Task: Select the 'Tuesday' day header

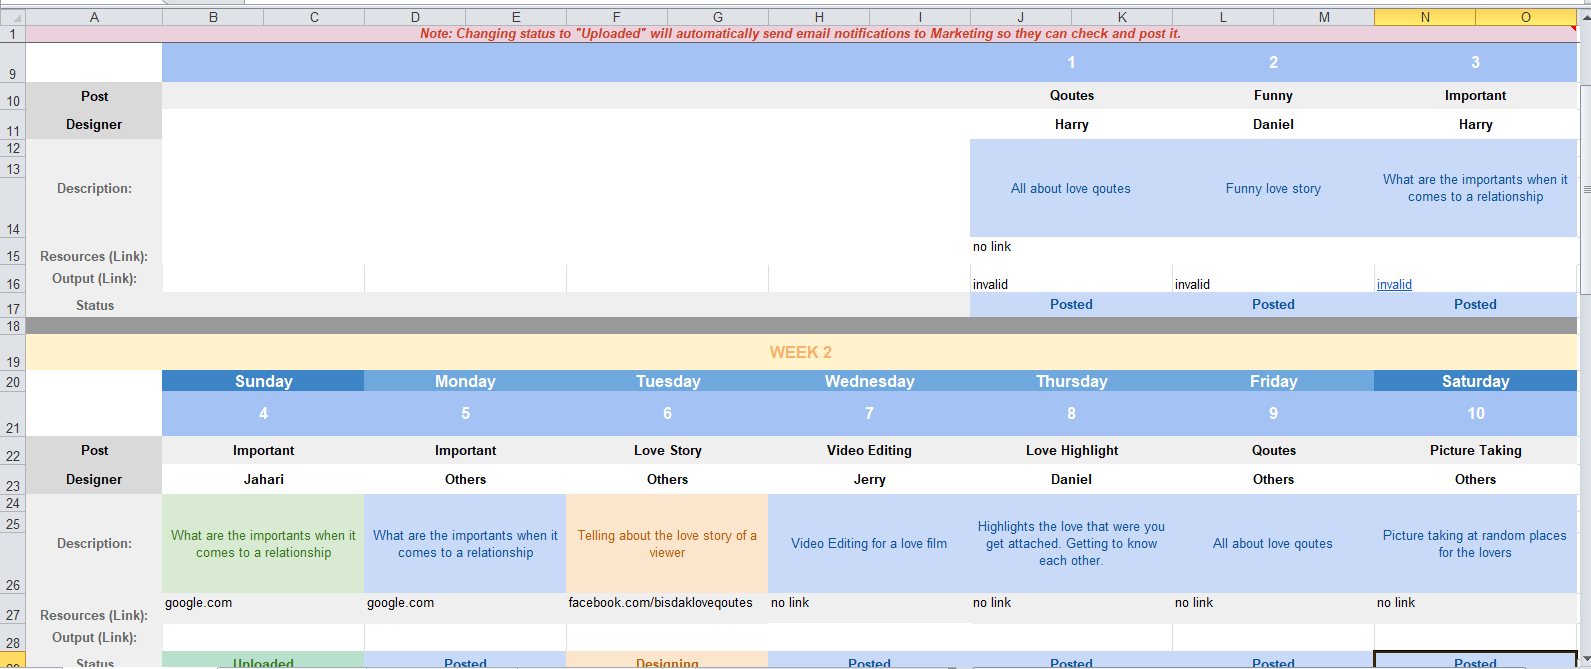Action: click(668, 381)
